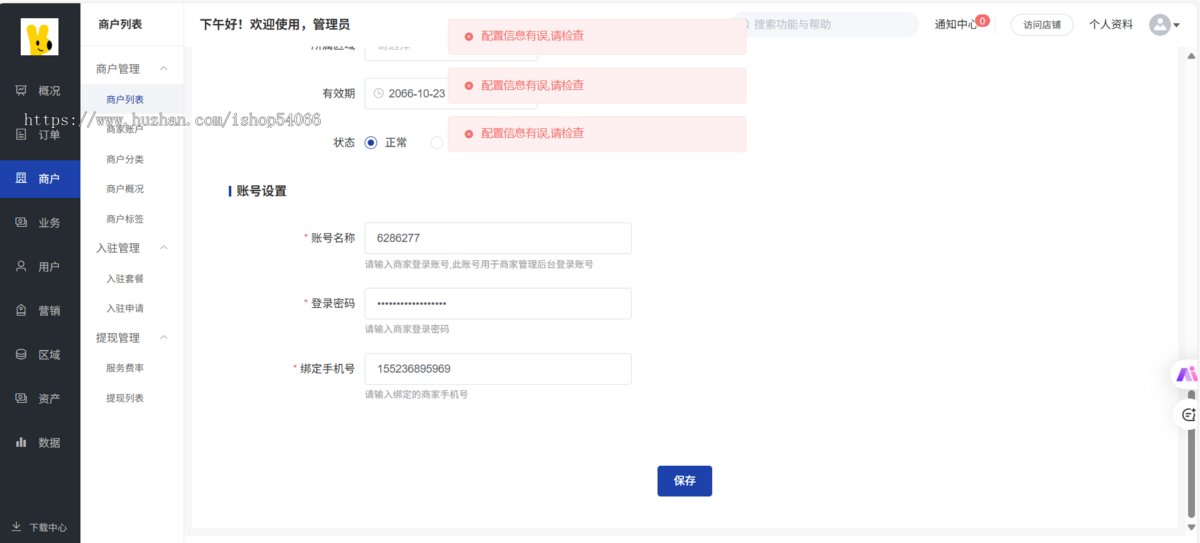This screenshot has width=1200, height=543.
Task: Click the 登录密码 input field
Action: coord(498,303)
